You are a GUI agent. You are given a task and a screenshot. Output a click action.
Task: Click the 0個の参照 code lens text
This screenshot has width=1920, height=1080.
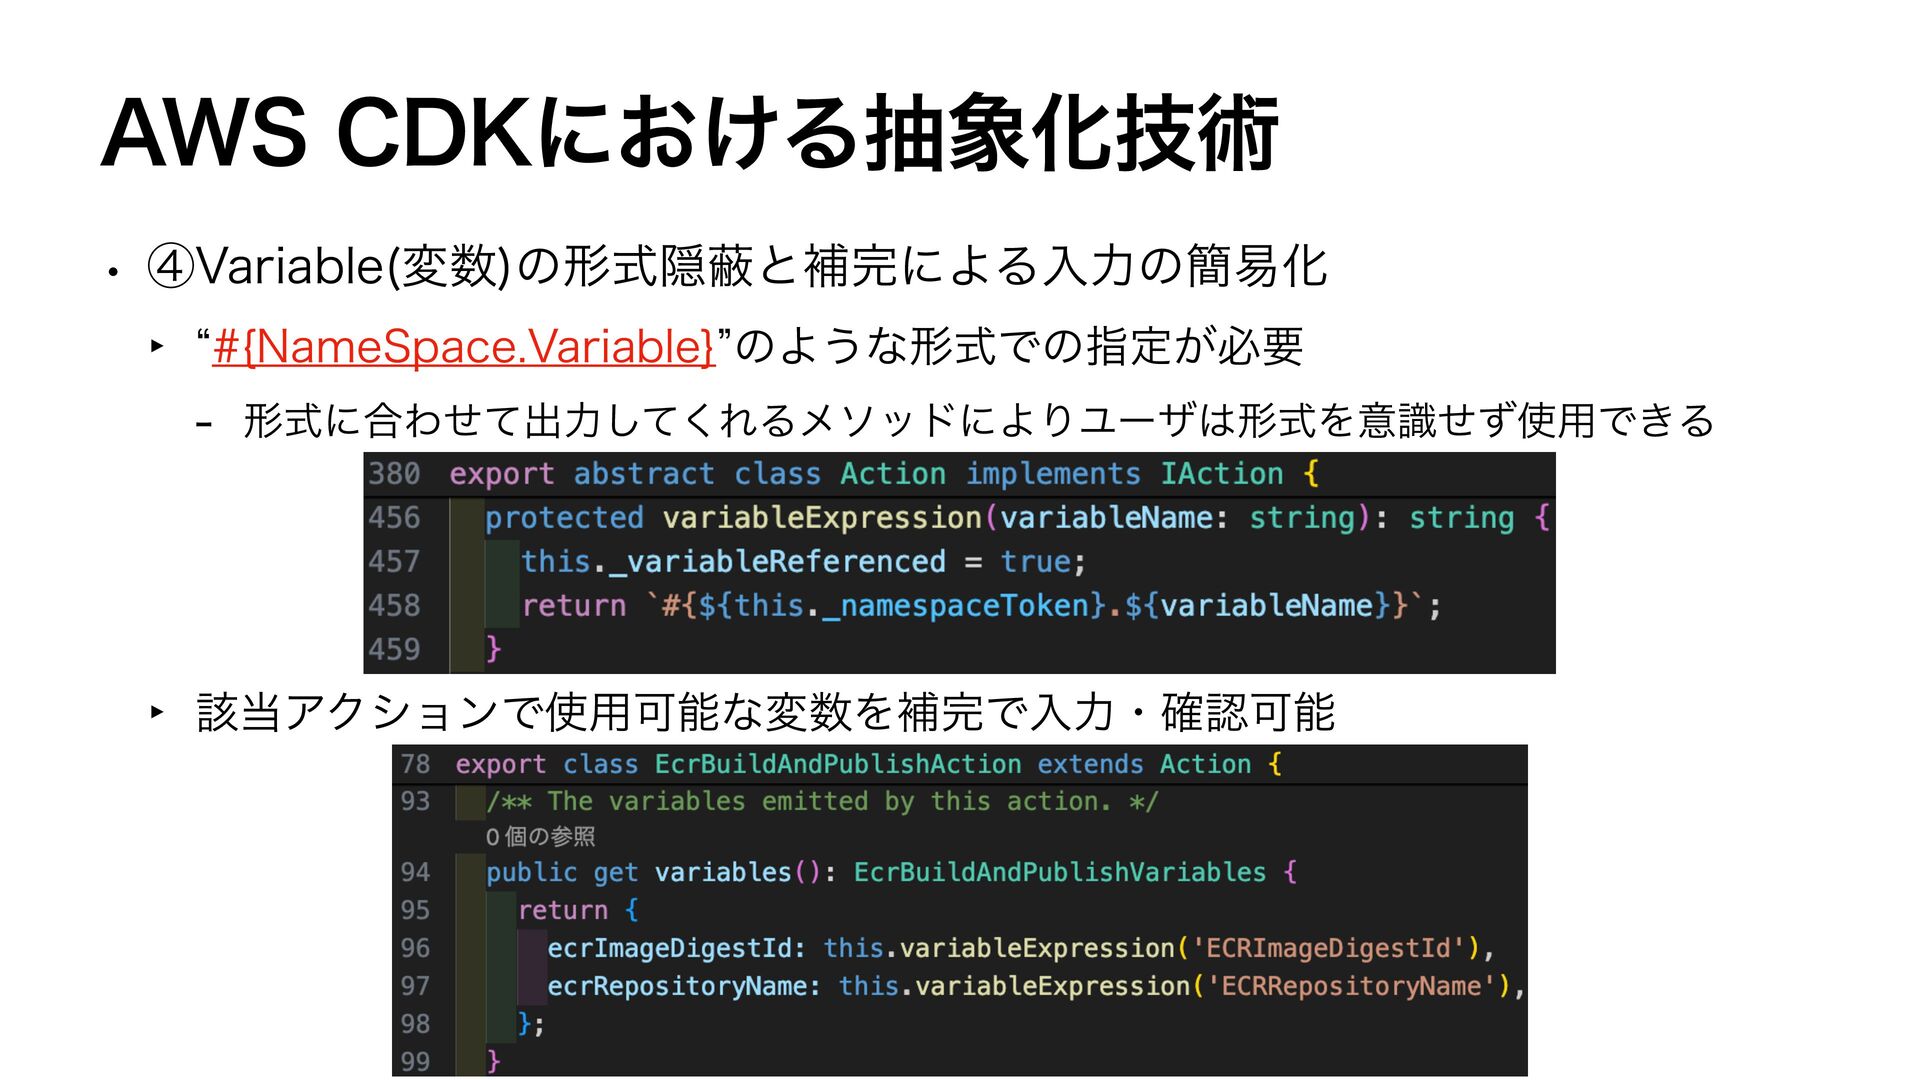[540, 837]
